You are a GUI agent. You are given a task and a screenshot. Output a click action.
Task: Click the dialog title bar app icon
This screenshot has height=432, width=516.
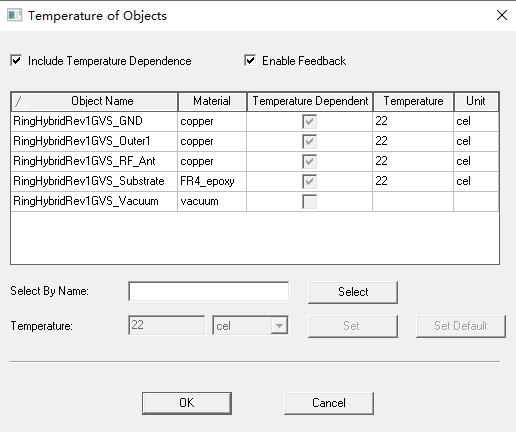pos(14,15)
